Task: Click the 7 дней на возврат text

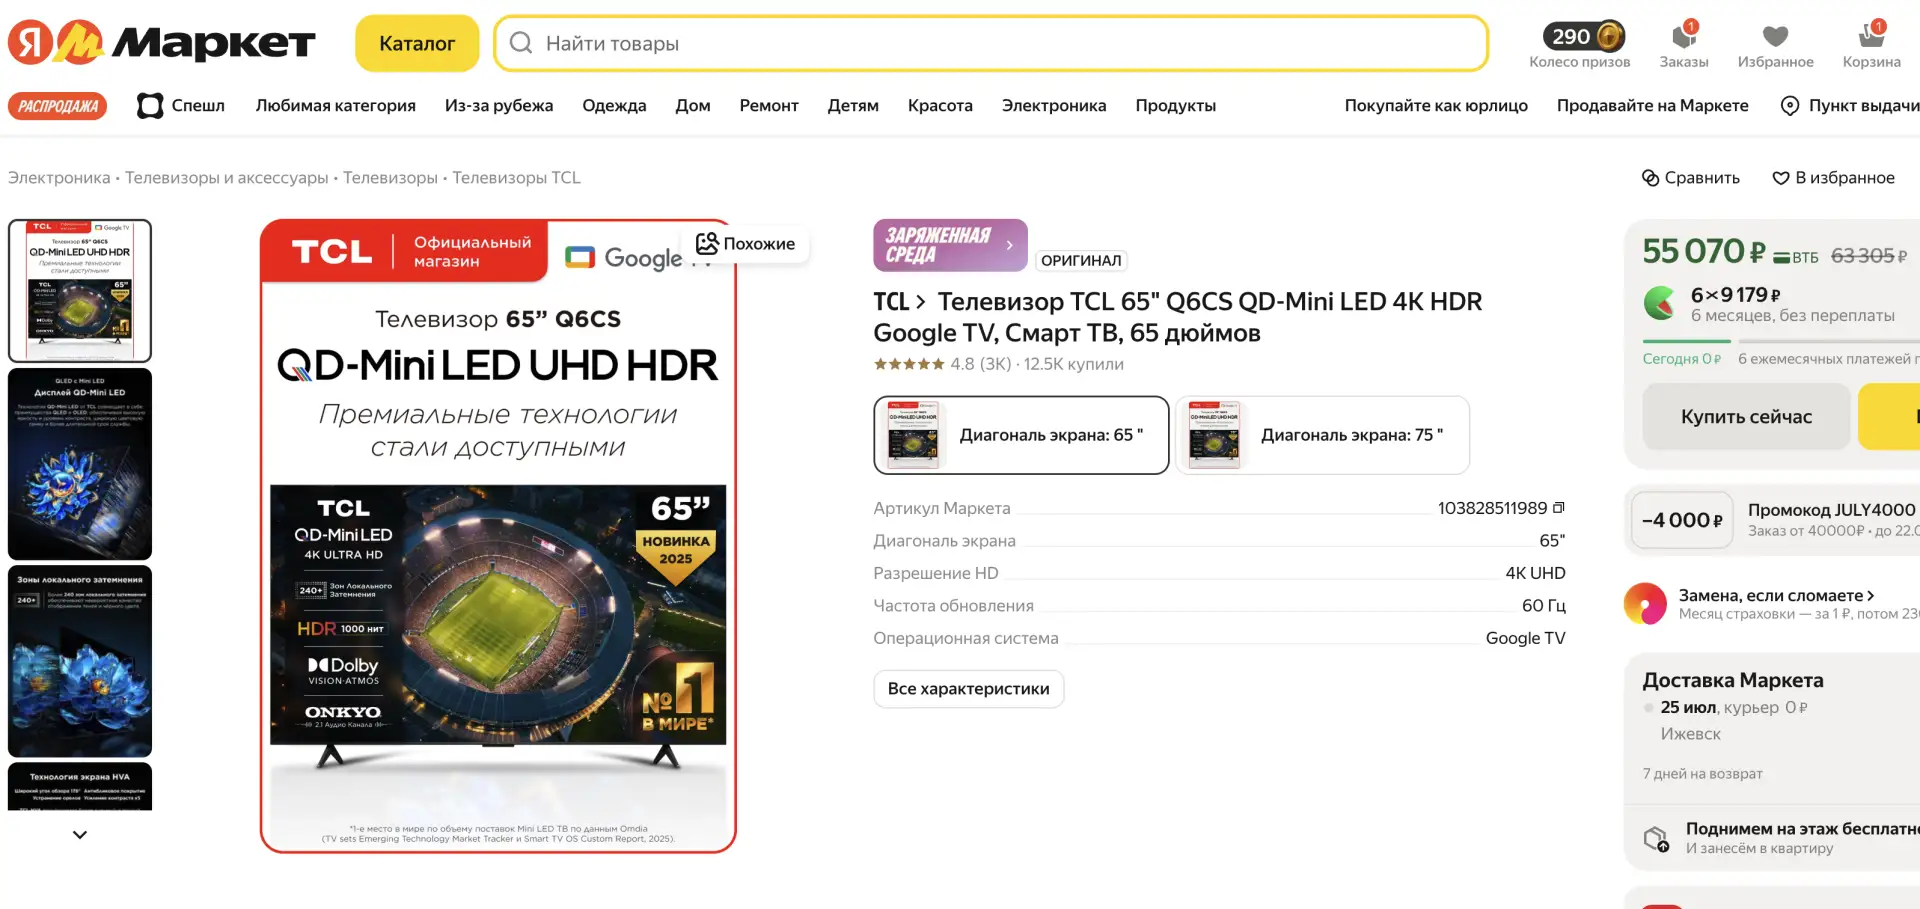Action: 1702,773
